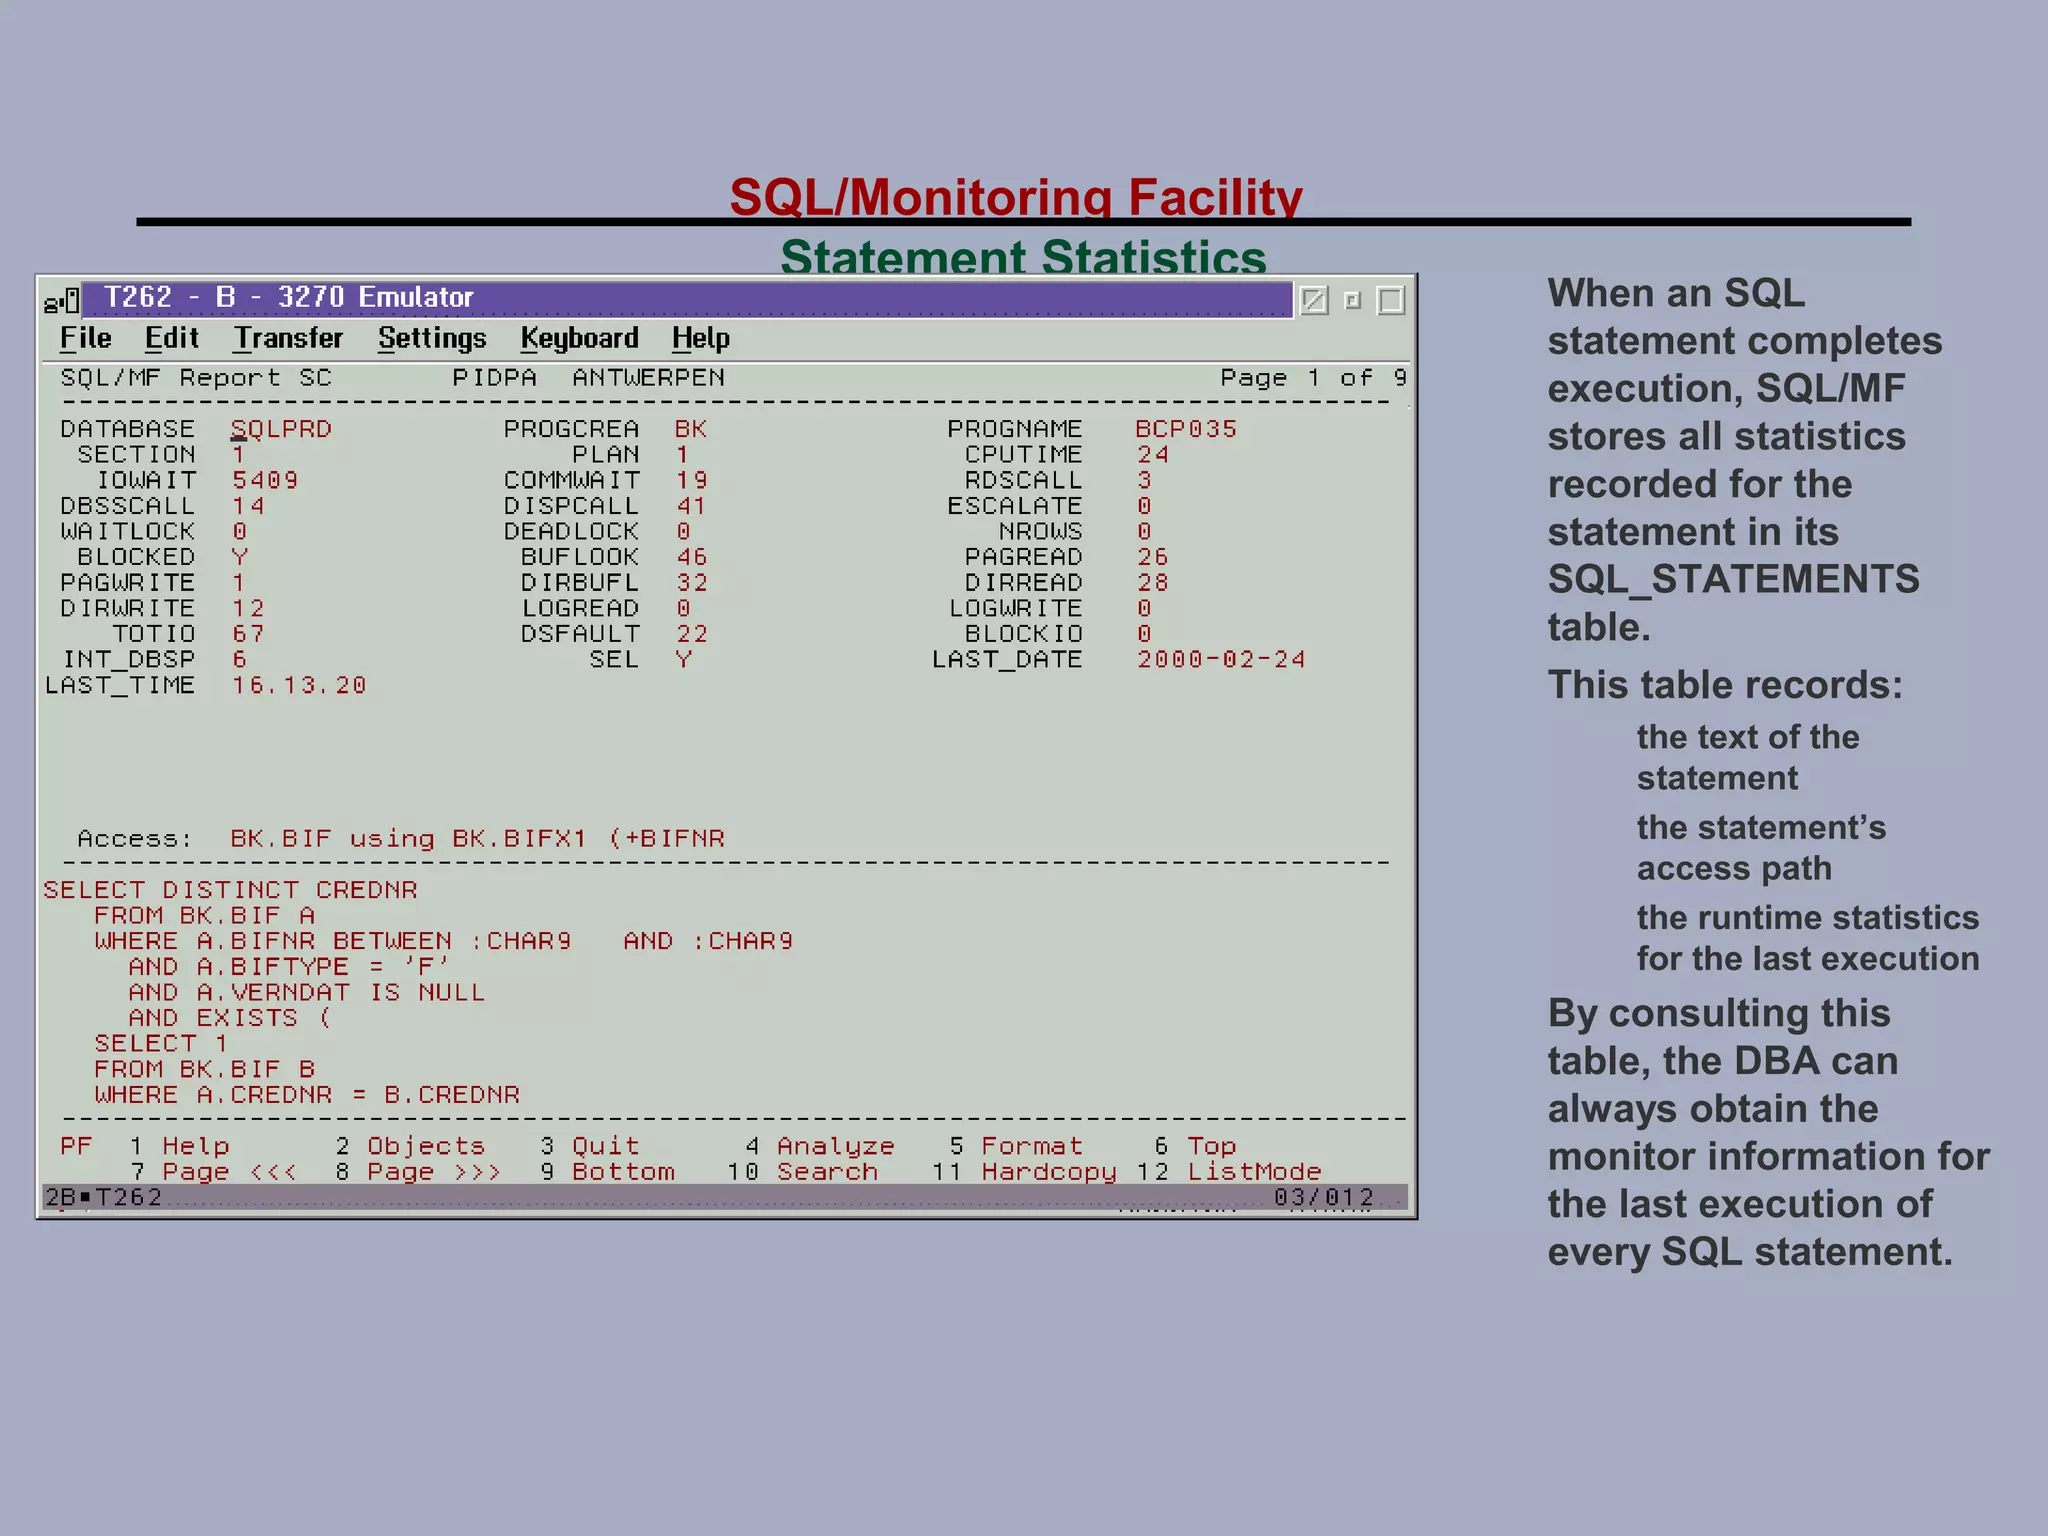Open the Keyboard menu
The image size is (2048, 1536).
click(x=579, y=339)
